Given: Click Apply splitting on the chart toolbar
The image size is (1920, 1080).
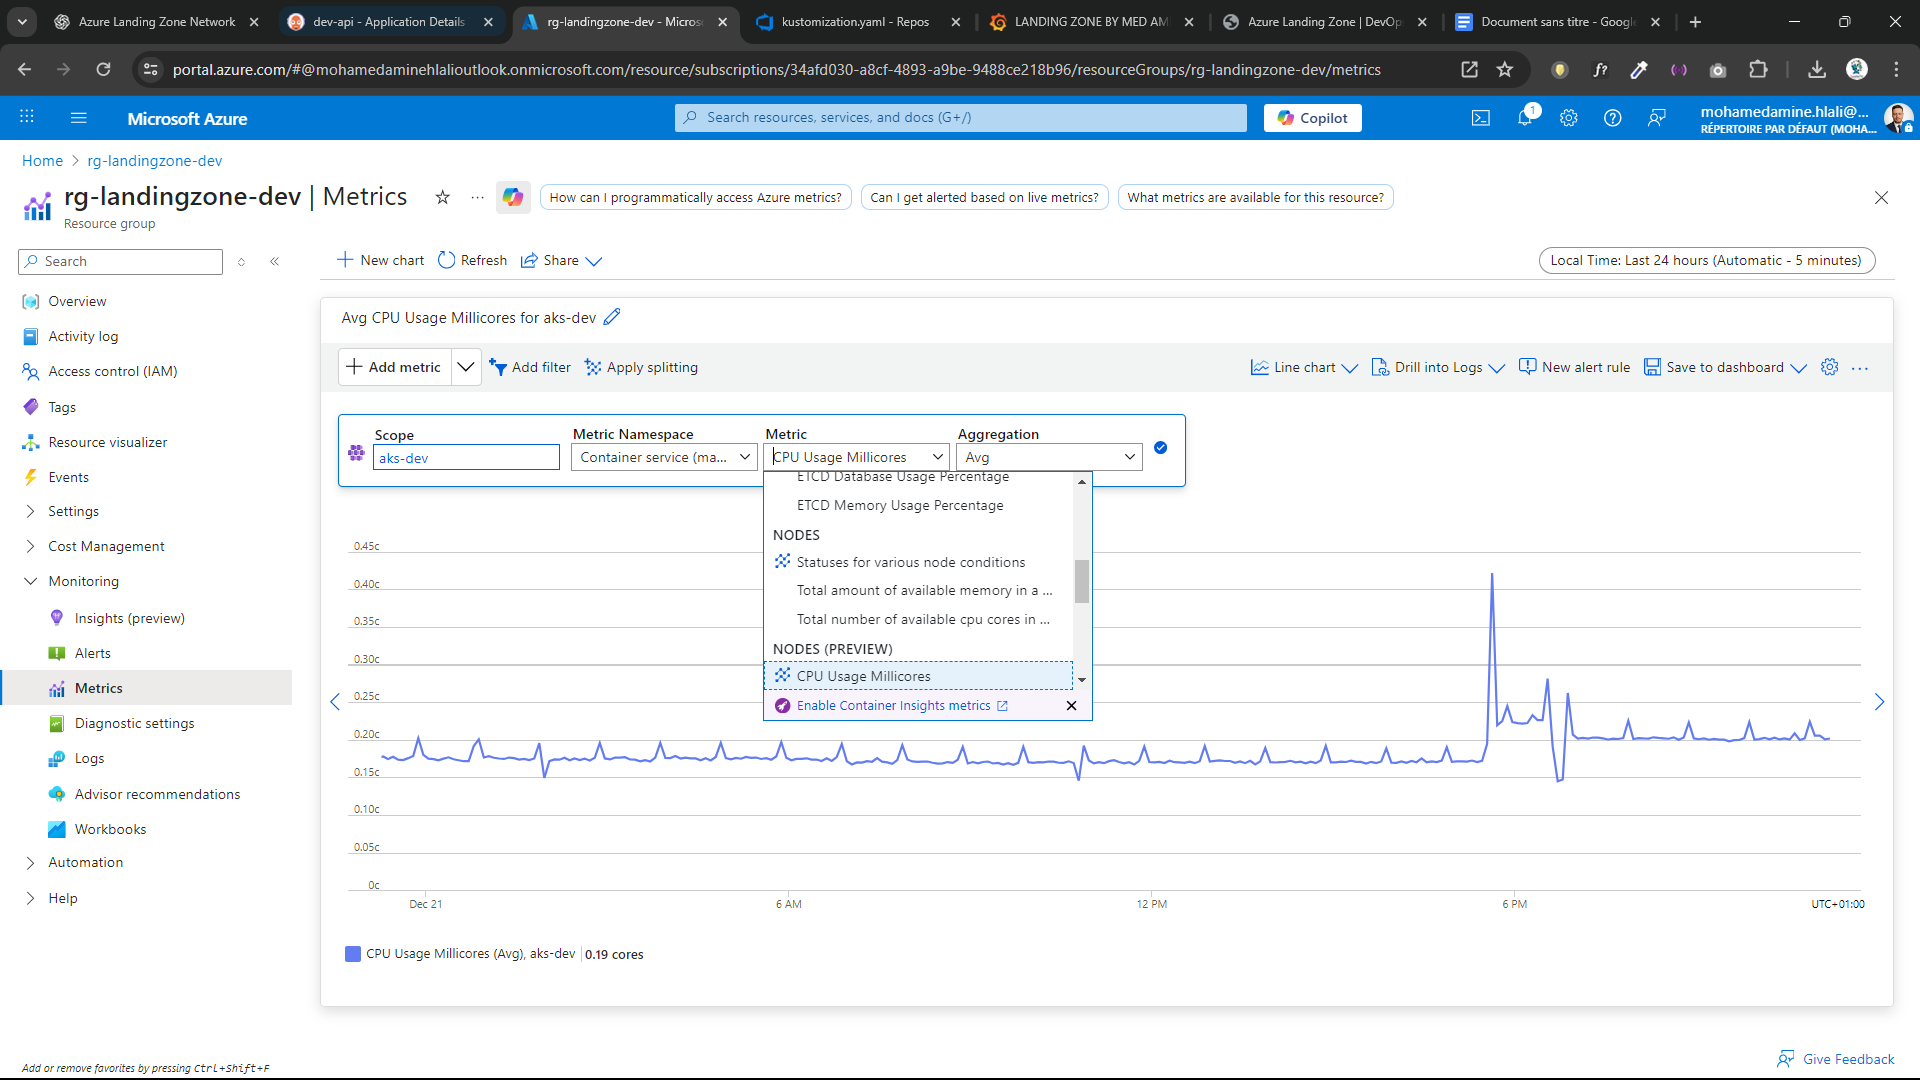Looking at the screenshot, I should (641, 367).
